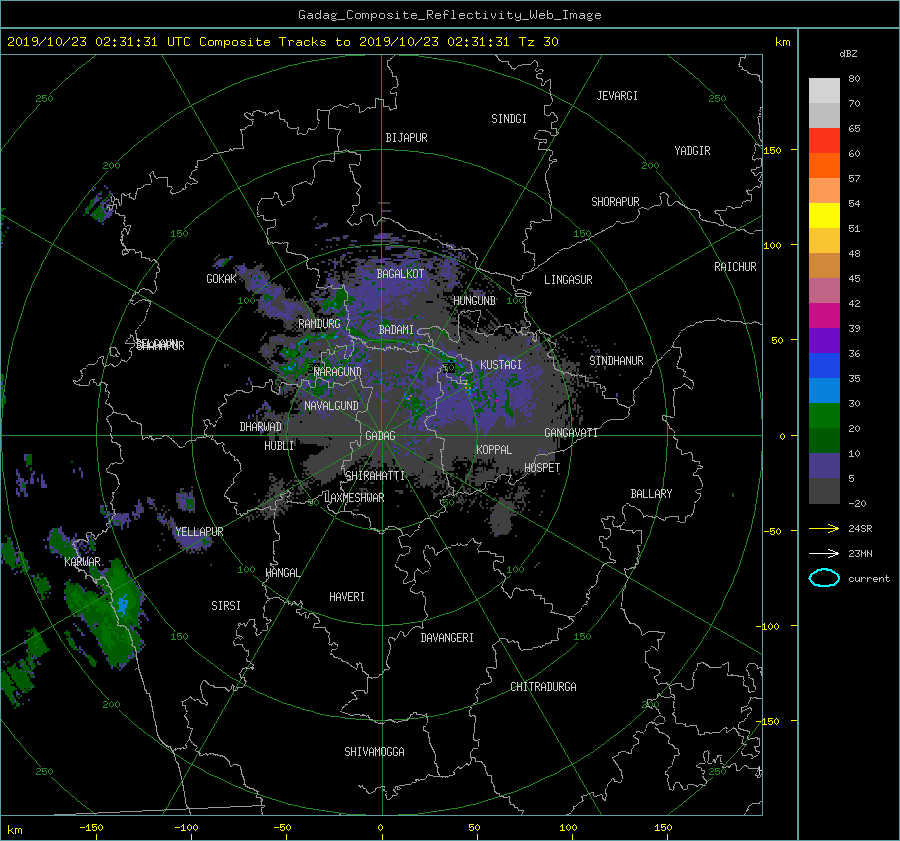Select the purple 5-10 dBZ color band
Viewport: 900px width, 841px height.
click(824, 465)
